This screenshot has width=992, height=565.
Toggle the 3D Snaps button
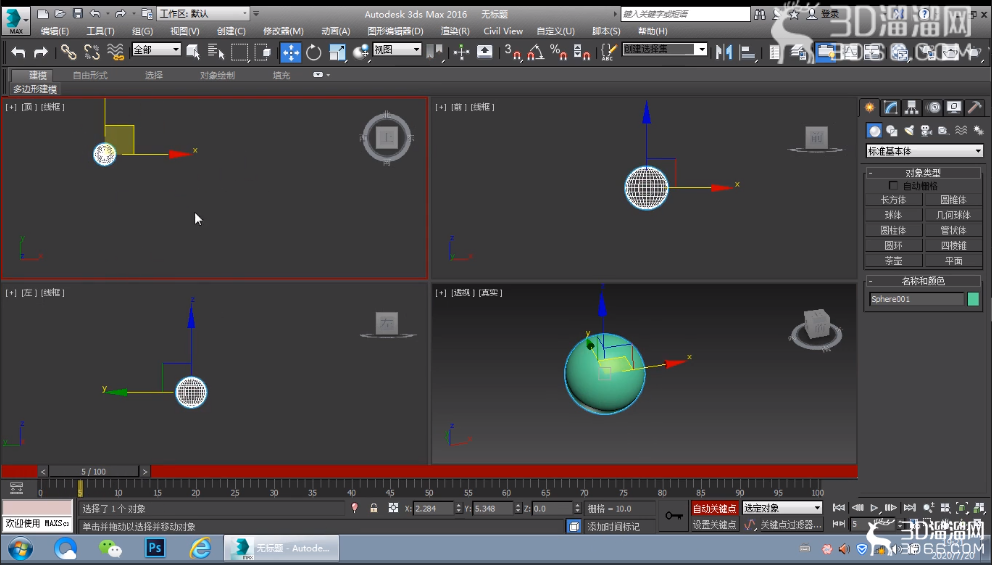(x=511, y=52)
